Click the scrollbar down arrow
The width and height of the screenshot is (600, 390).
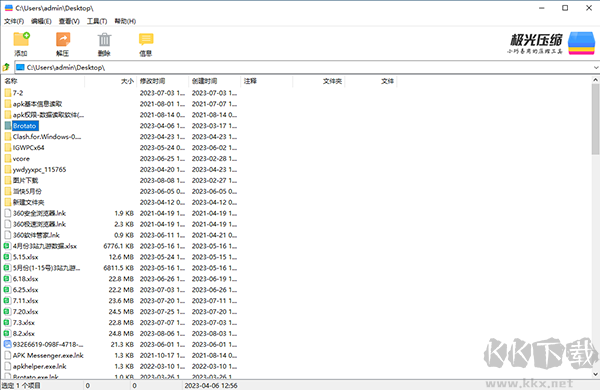(x=595, y=374)
